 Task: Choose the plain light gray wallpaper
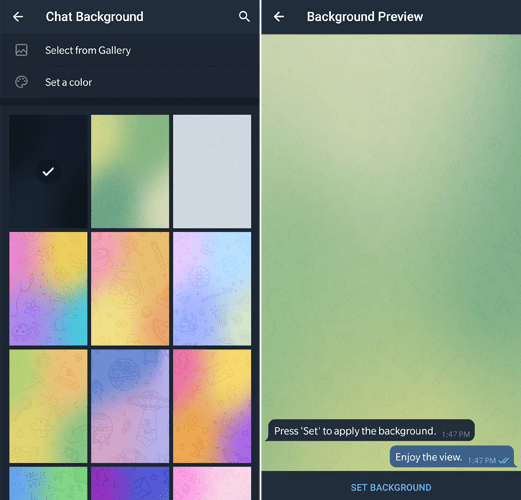212,171
